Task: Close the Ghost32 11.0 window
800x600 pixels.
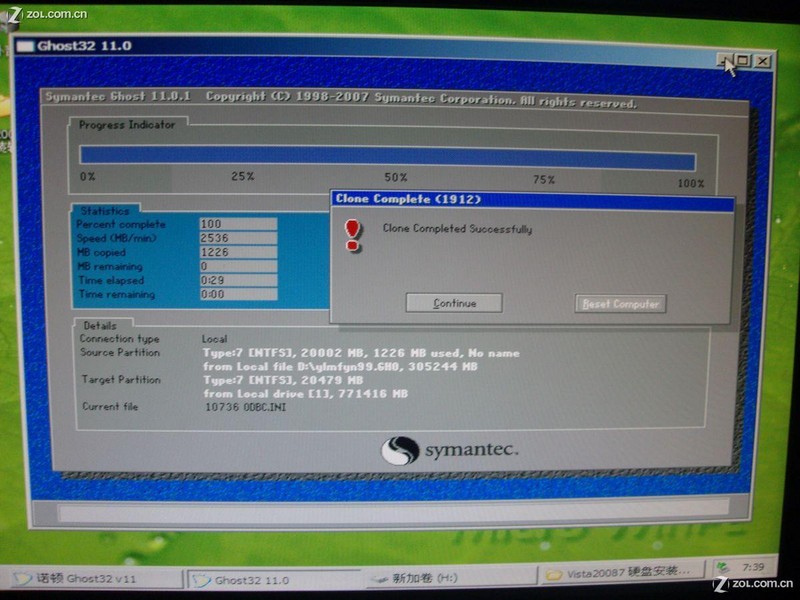Action: coord(762,61)
